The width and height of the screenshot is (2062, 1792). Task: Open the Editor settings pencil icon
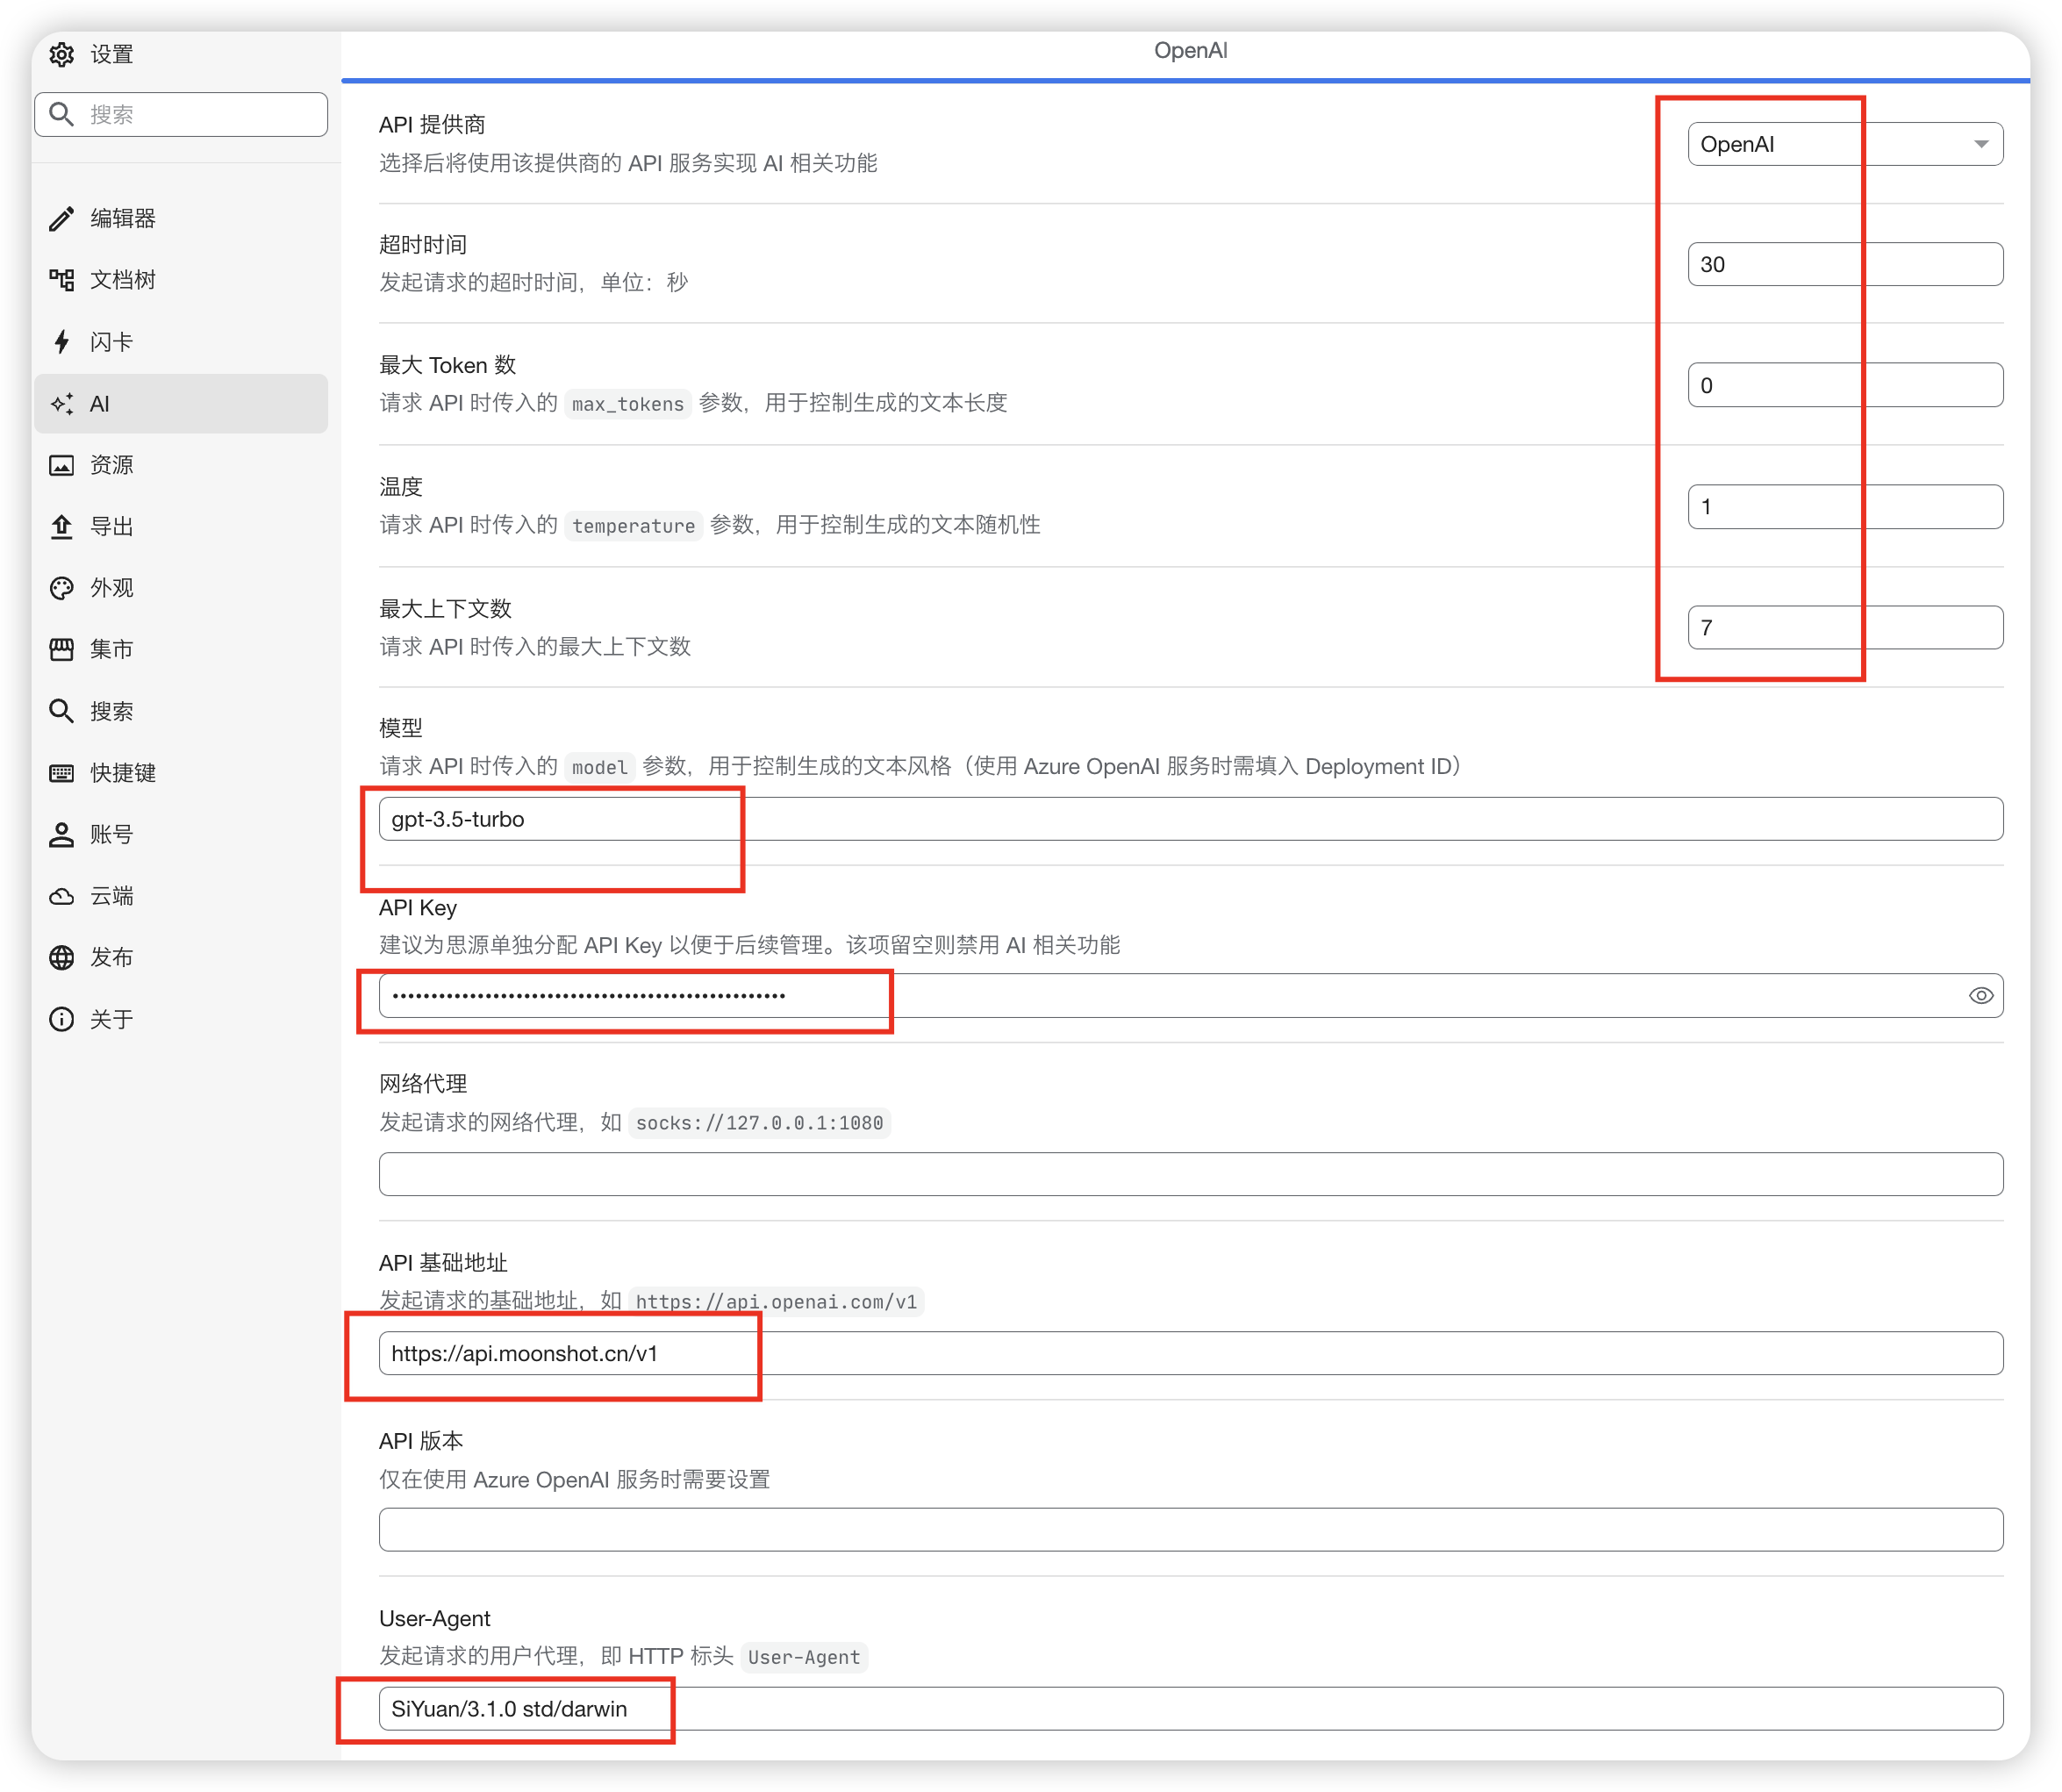62,218
